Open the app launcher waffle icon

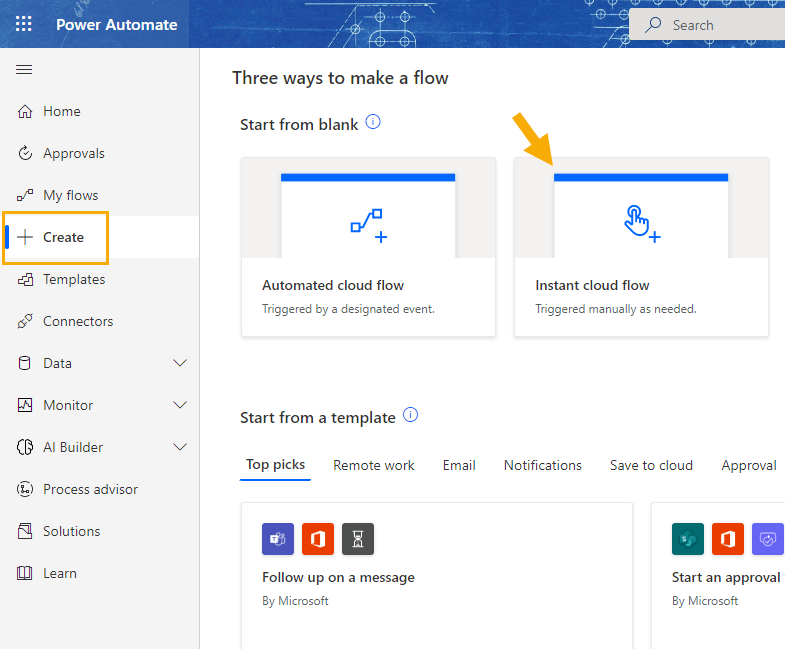click(24, 24)
